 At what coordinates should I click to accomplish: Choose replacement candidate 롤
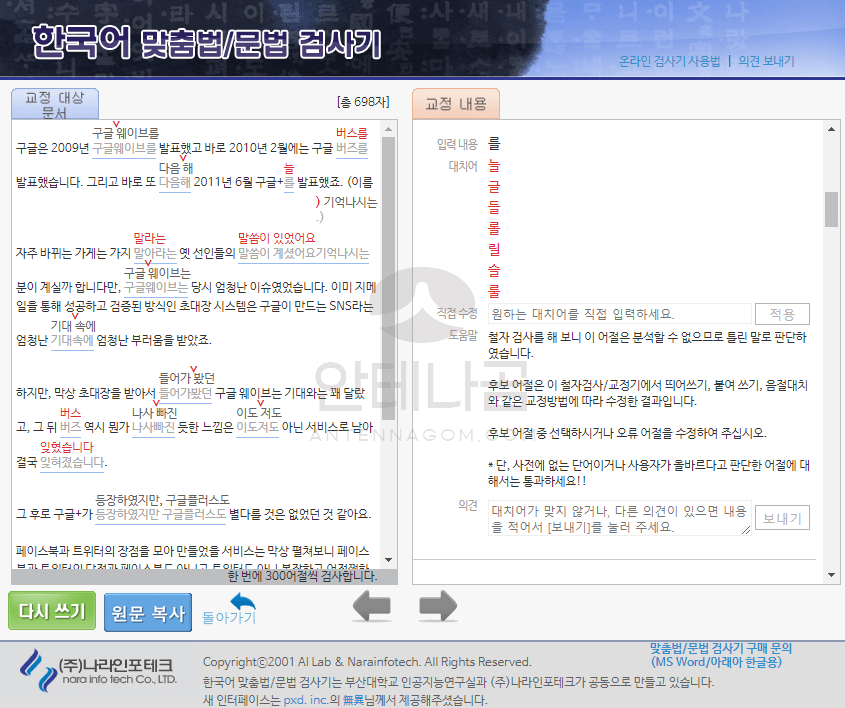pos(494,228)
